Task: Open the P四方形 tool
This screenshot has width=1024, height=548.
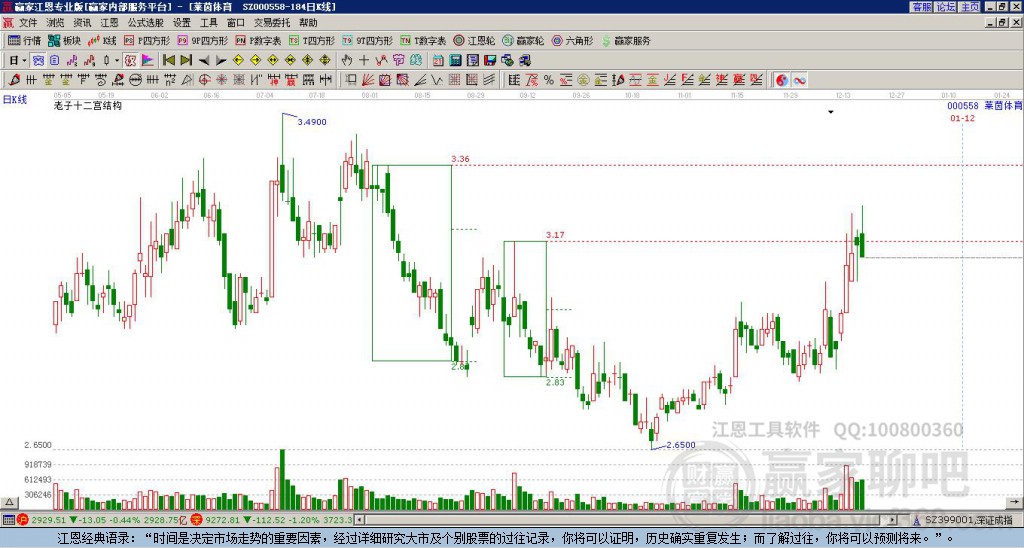Action: point(147,40)
